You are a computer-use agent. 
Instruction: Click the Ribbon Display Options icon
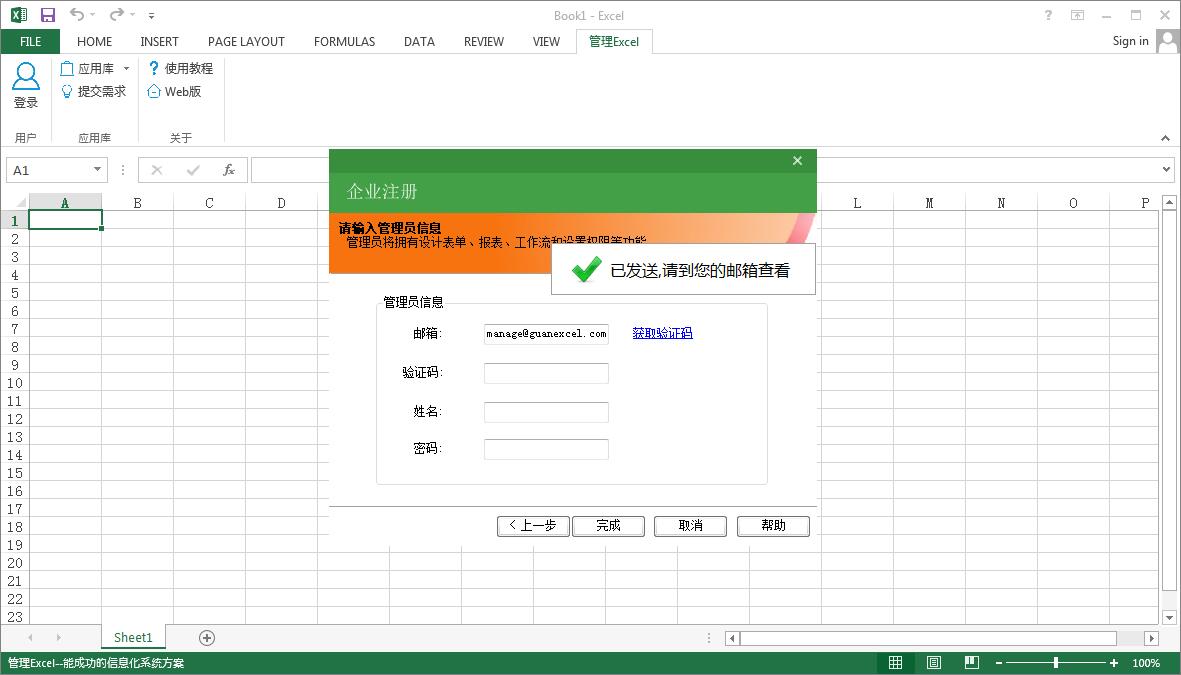click(x=1078, y=15)
